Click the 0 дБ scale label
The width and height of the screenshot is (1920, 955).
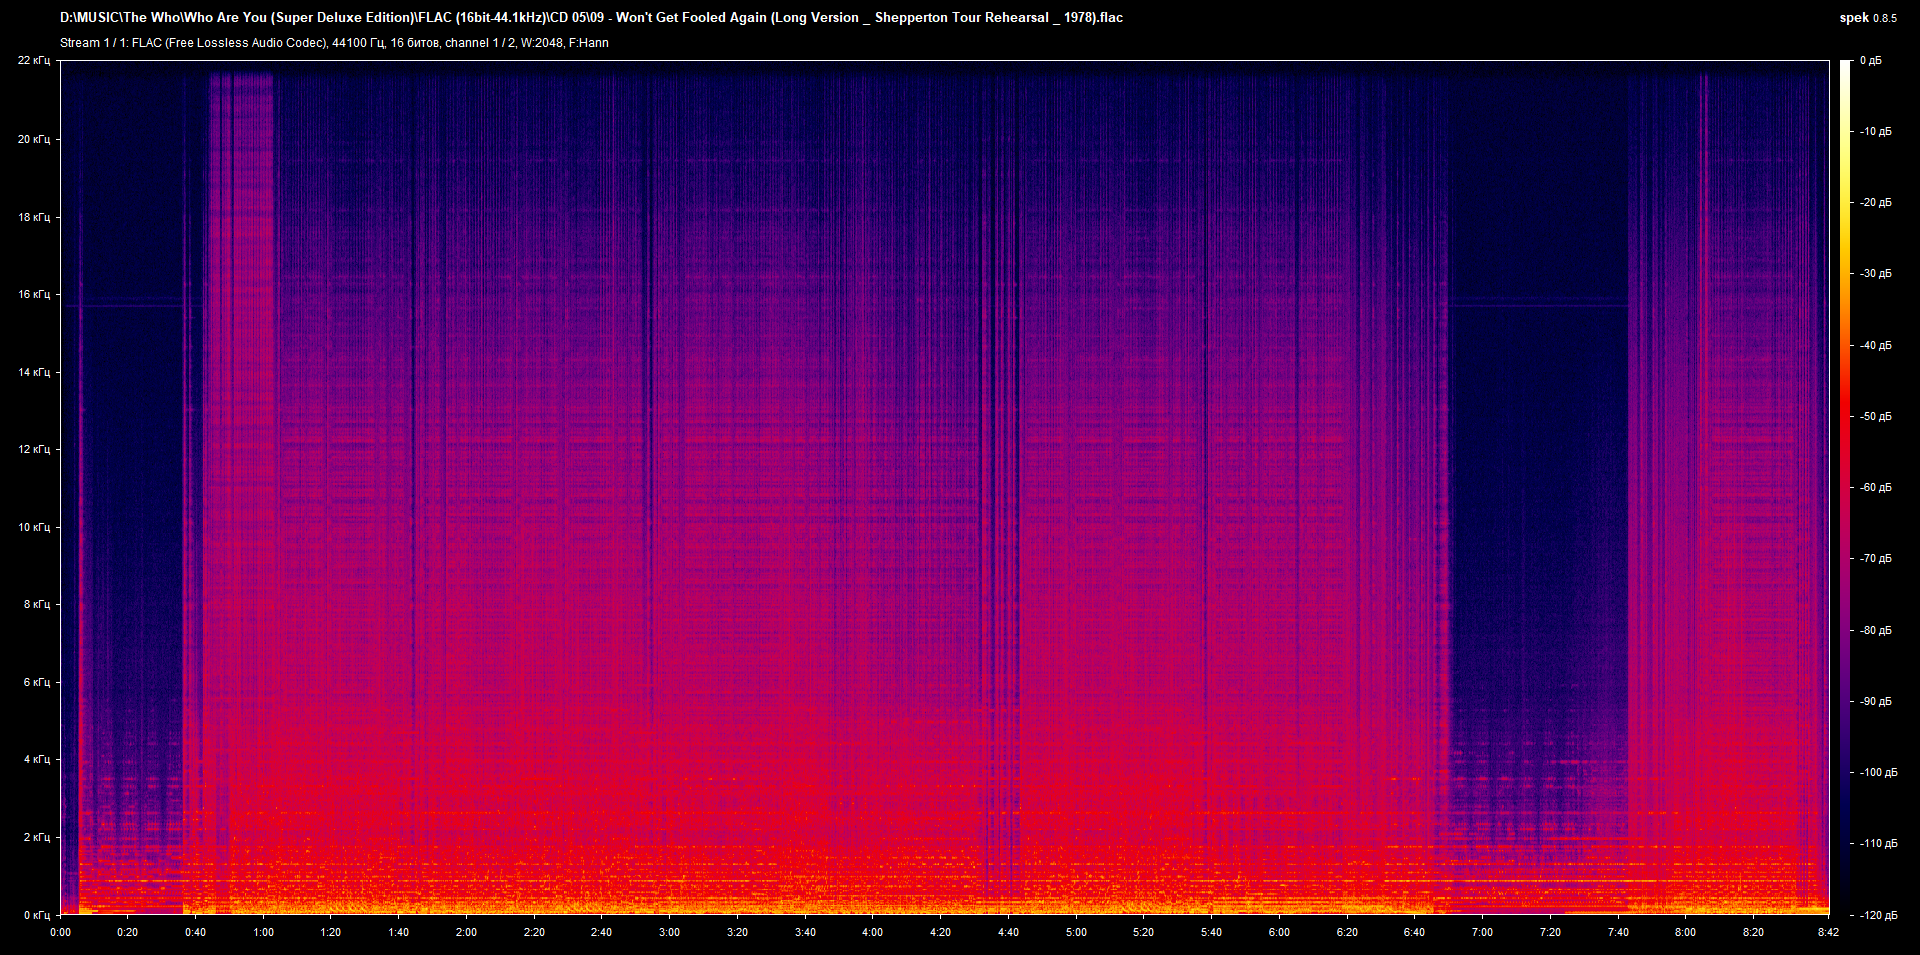(x=1871, y=61)
